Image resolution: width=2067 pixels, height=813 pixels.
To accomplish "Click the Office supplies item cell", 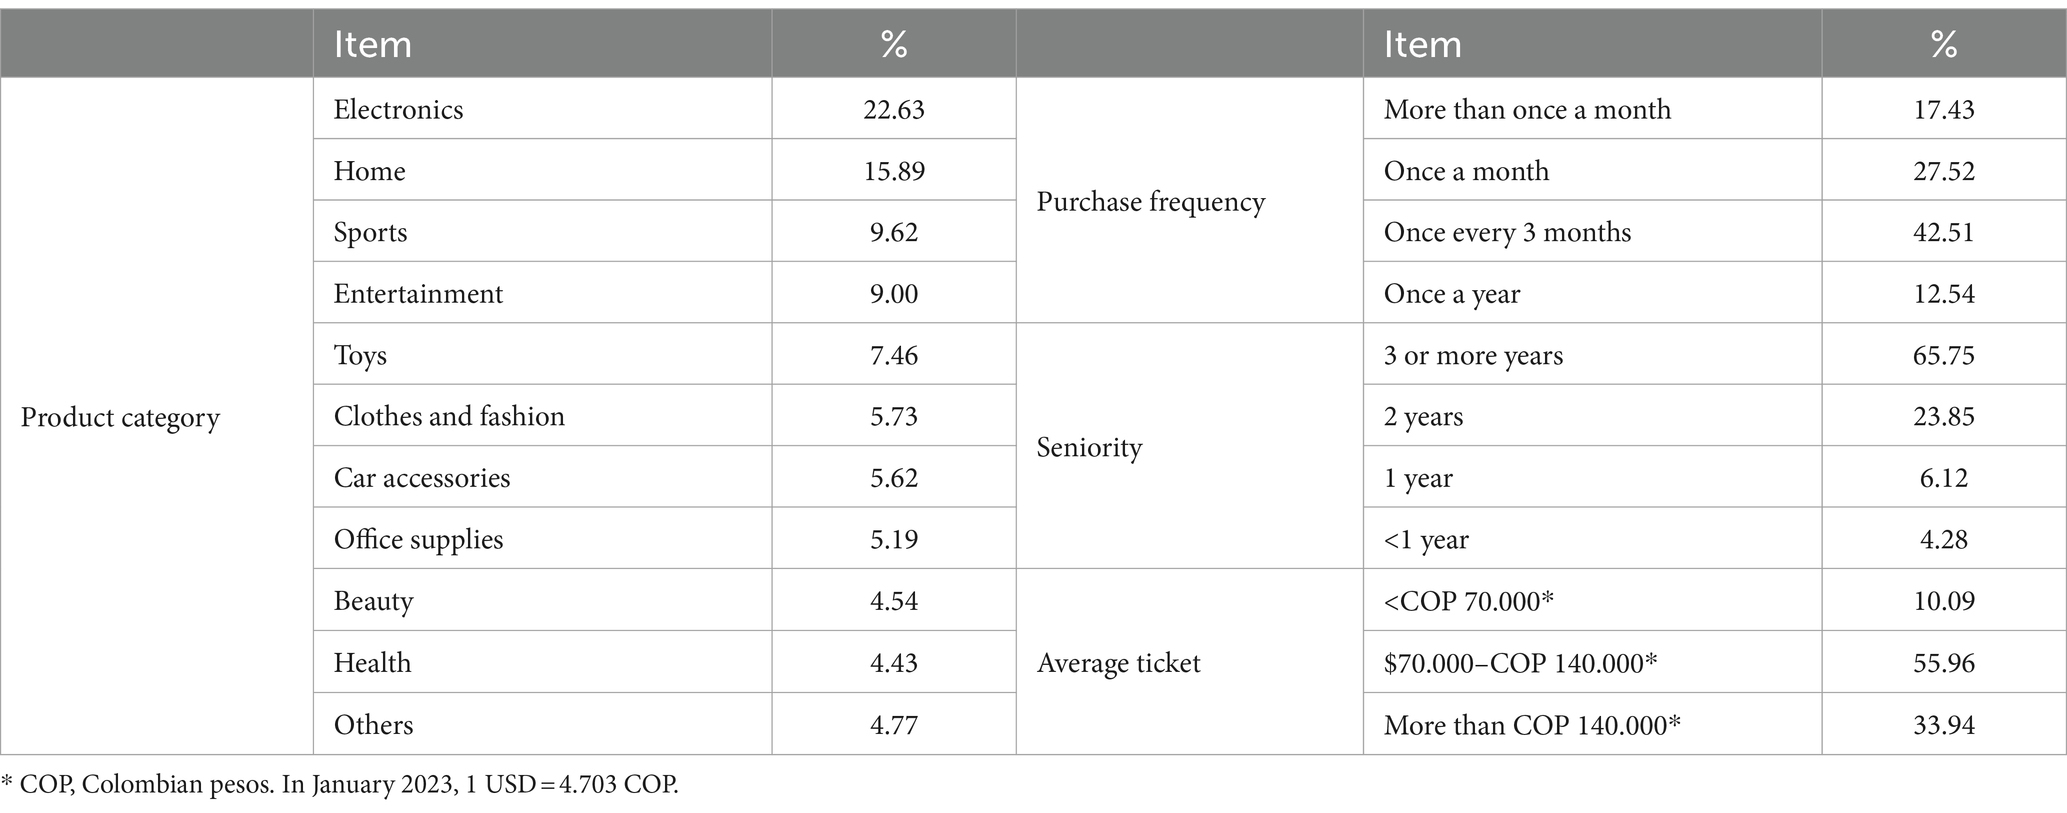I will (x=542, y=538).
